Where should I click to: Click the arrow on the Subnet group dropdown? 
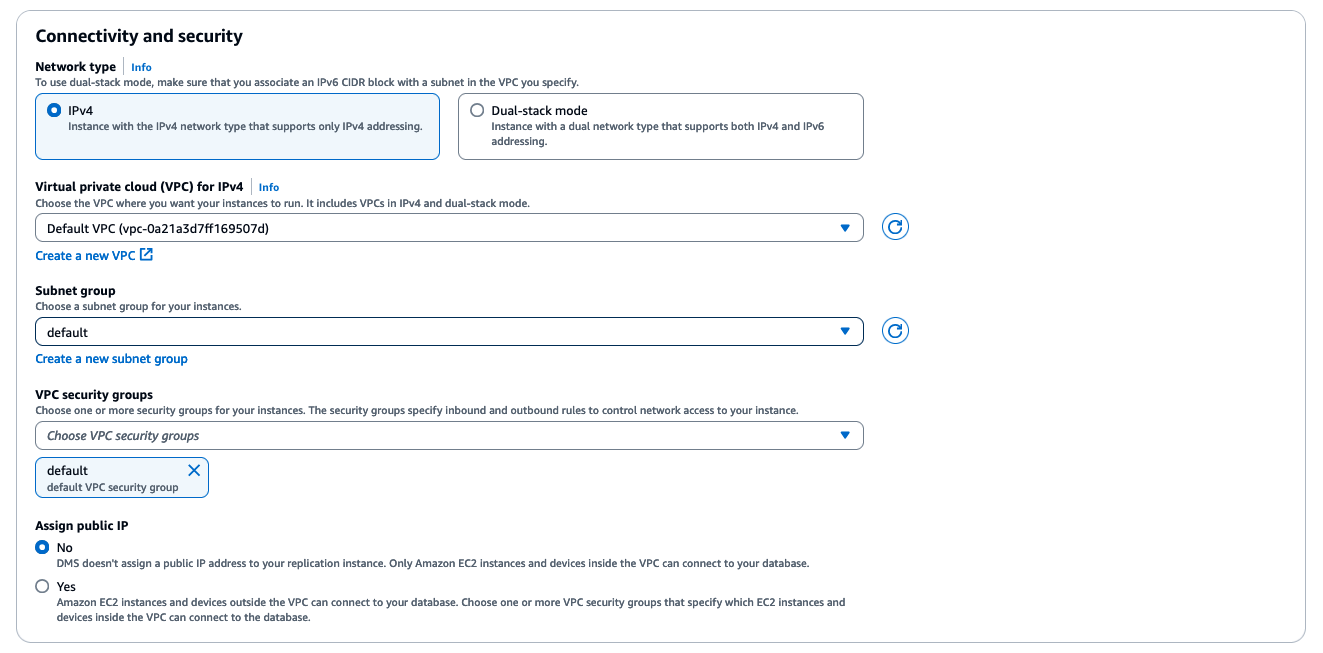click(x=845, y=331)
